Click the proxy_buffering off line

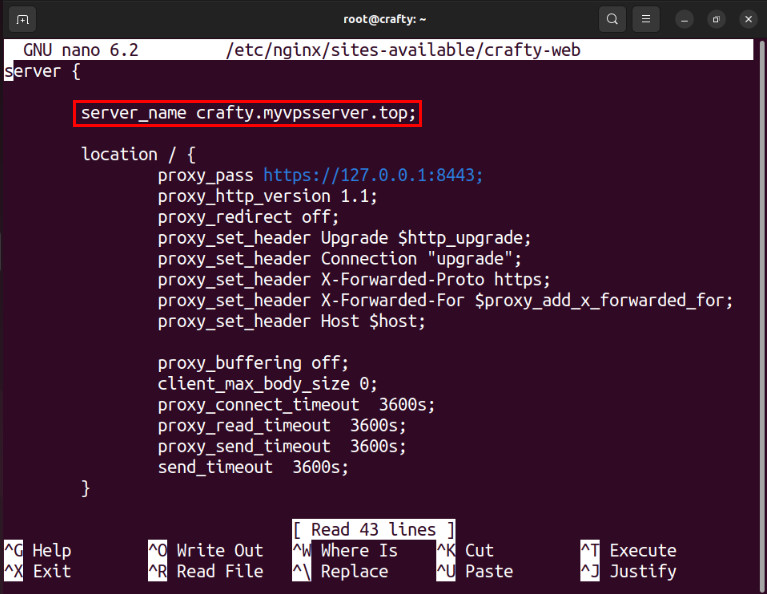click(x=253, y=363)
